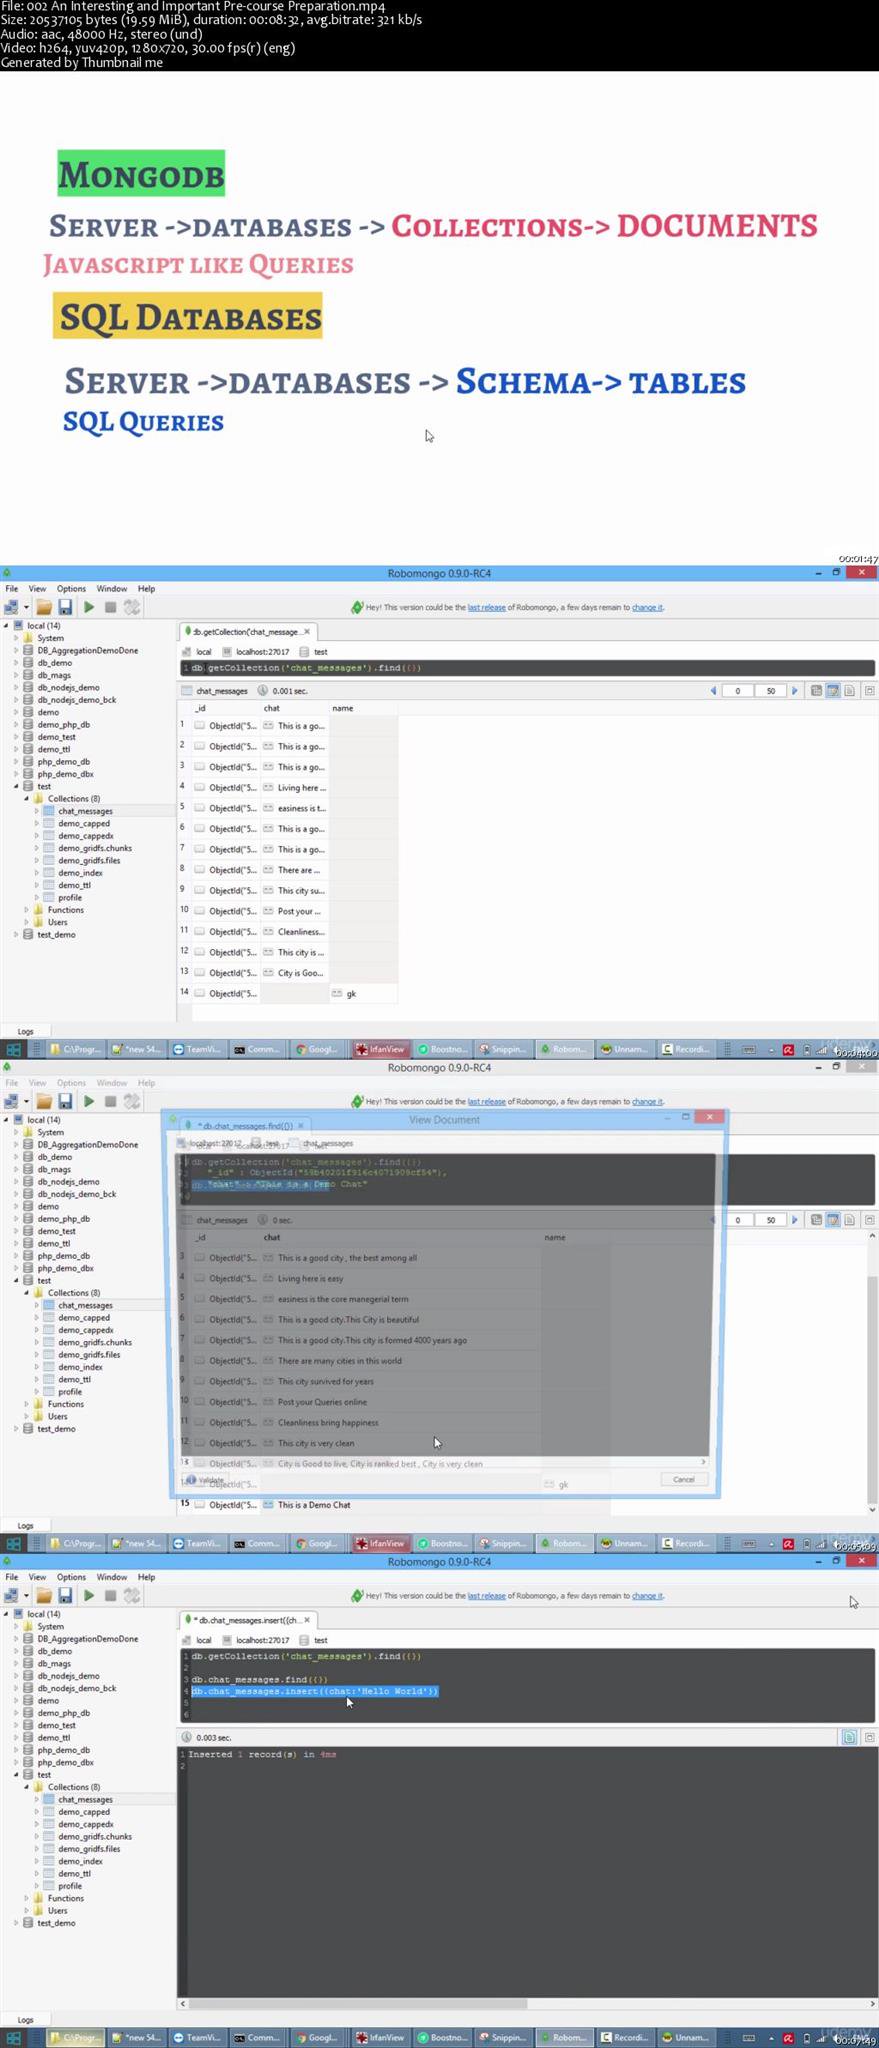
Task: Click 'Inserted 1 record(s) in 4ms' output line
Action: (262, 1754)
